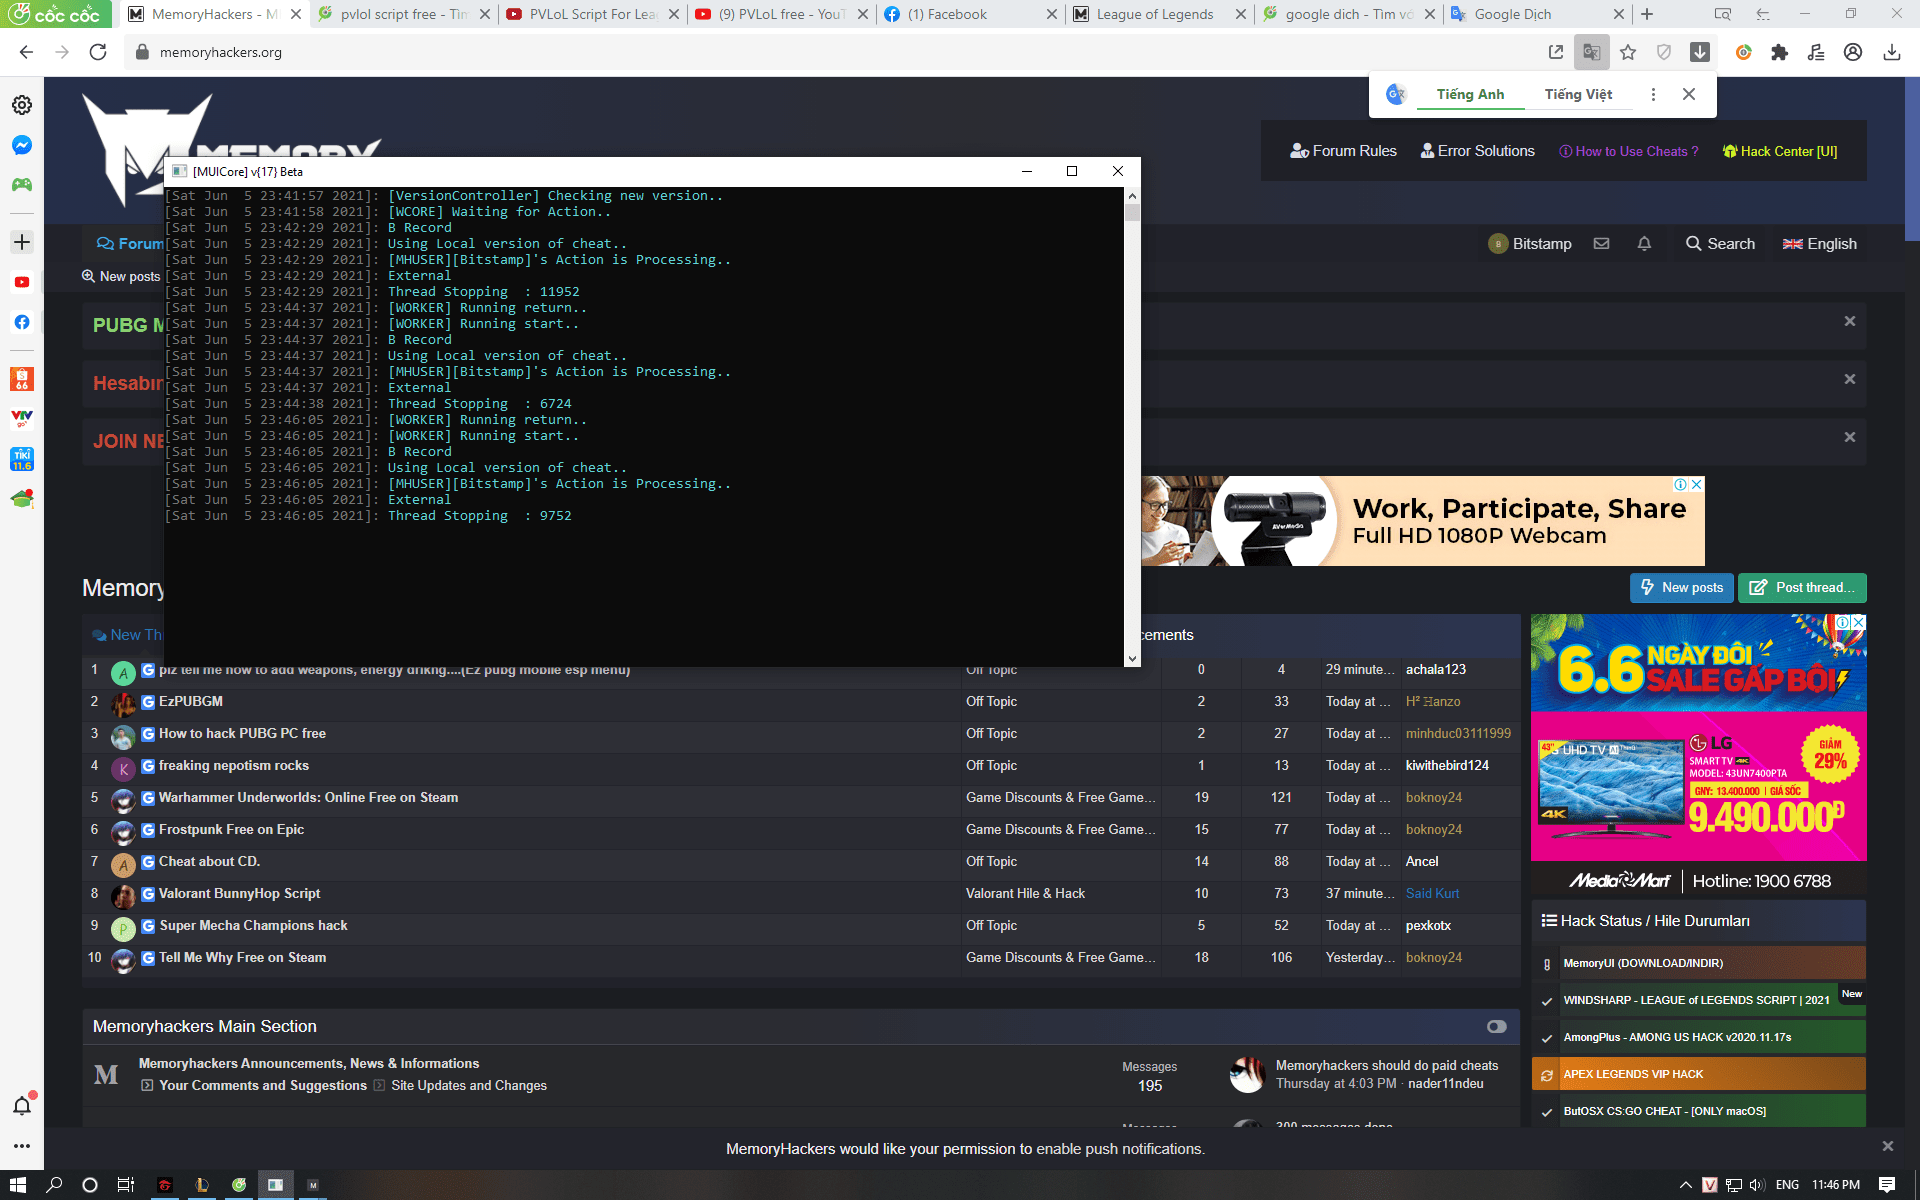Add a new sidebar shortcut with the plus icon
Screen dimensions: 1920x1200
tap(22, 242)
